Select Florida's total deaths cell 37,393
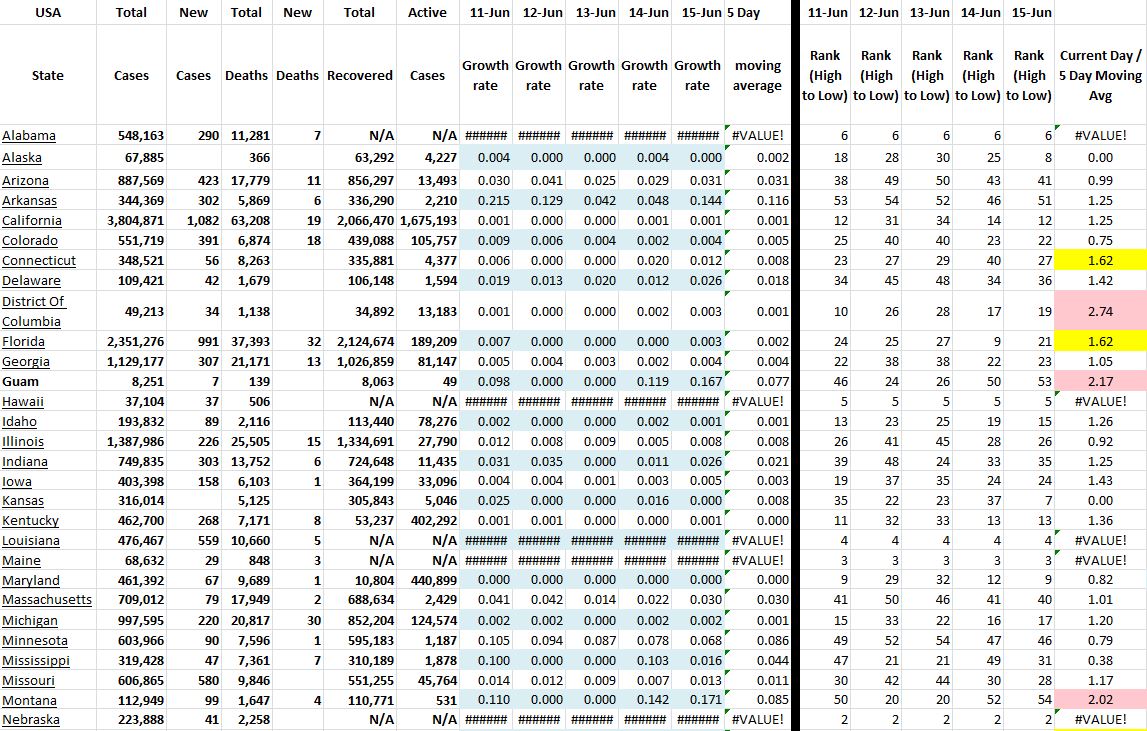The width and height of the screenshot is (1147, 731). [246, 342]
